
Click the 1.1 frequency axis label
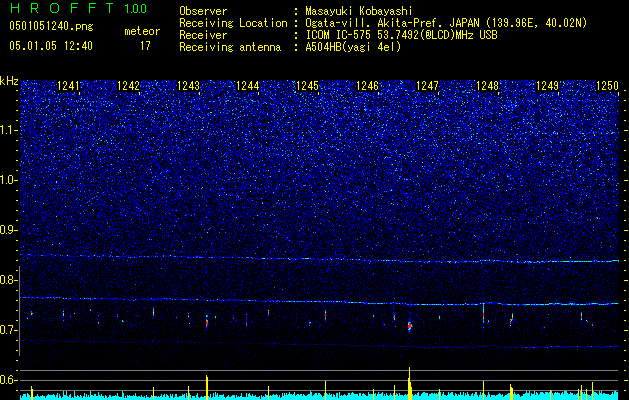(9, 131)
